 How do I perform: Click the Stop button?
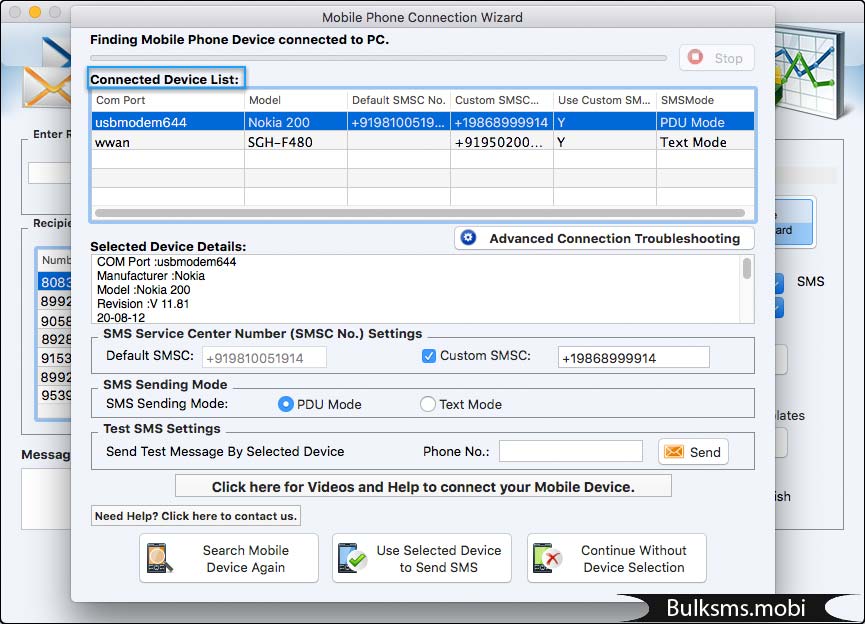717,57
